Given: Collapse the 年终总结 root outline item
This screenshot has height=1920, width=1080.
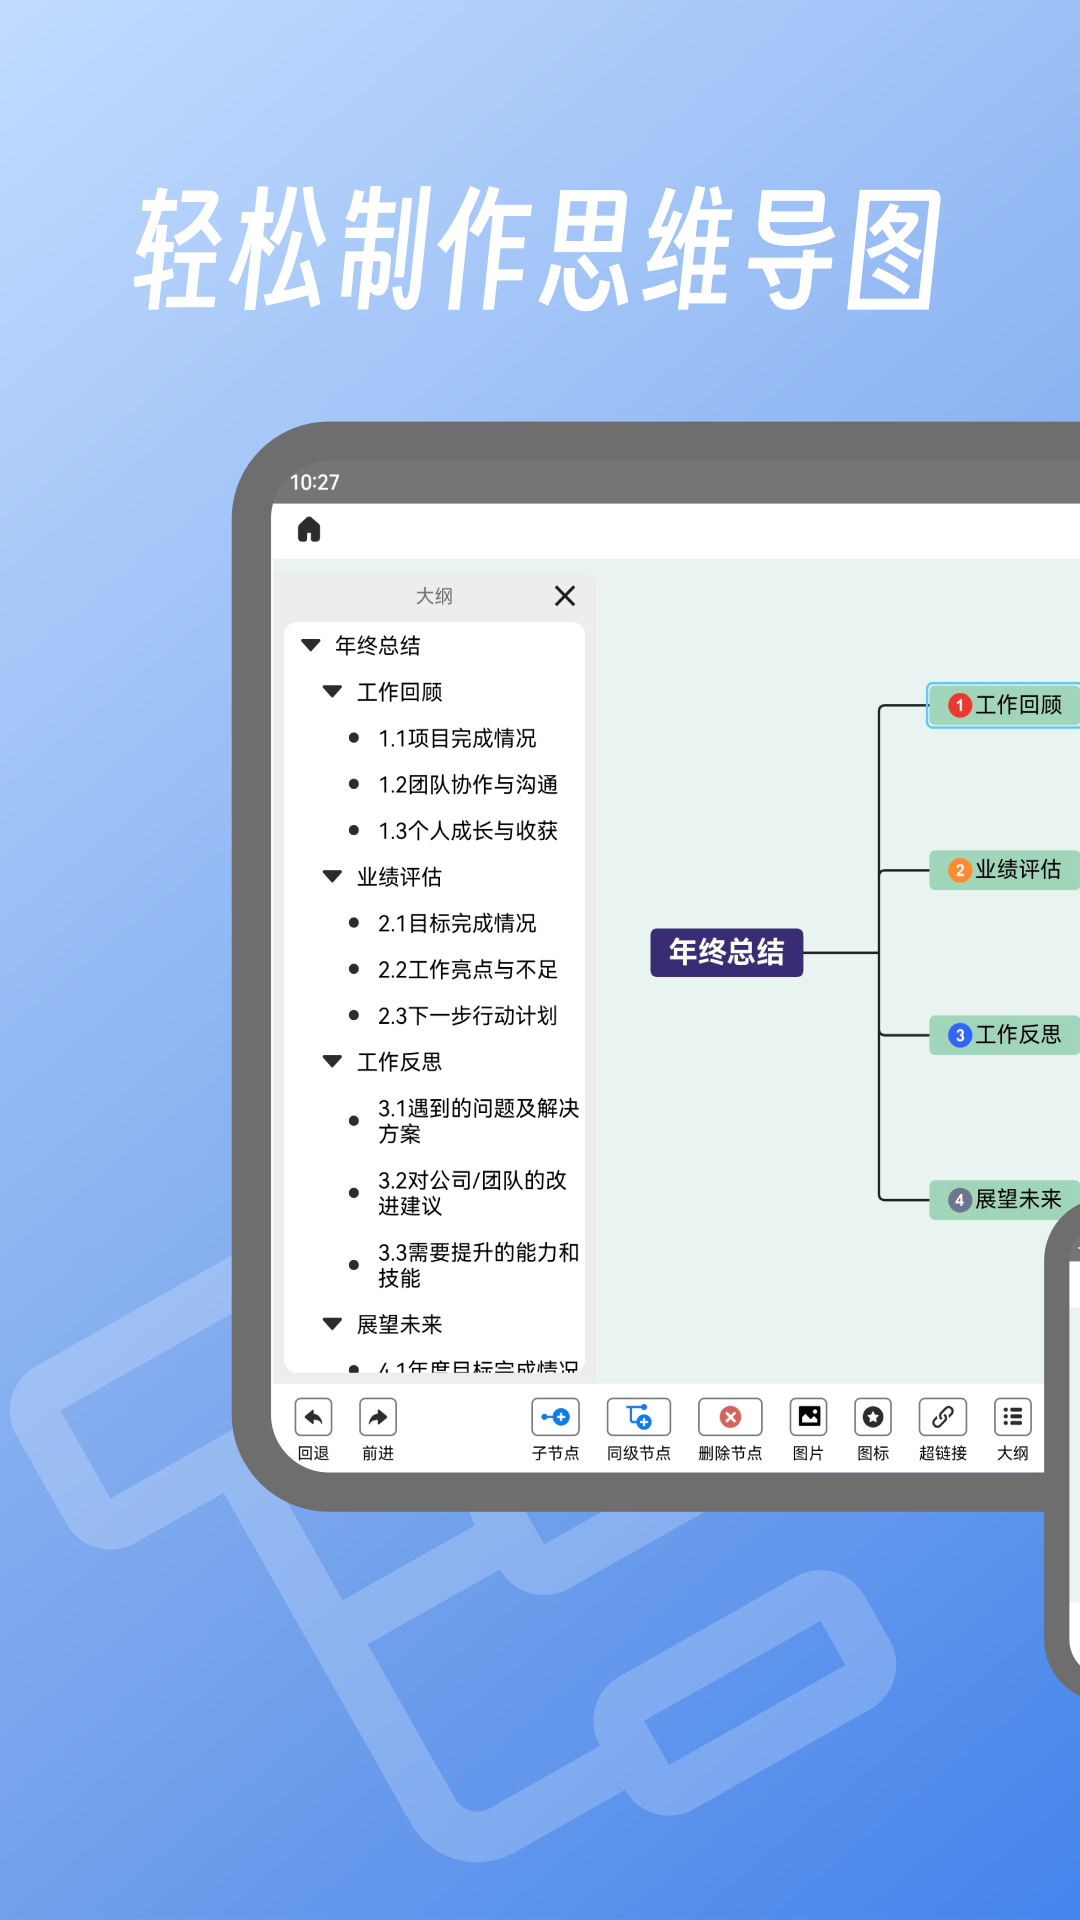Looking at the screenshot, I should tap(311, 646).
